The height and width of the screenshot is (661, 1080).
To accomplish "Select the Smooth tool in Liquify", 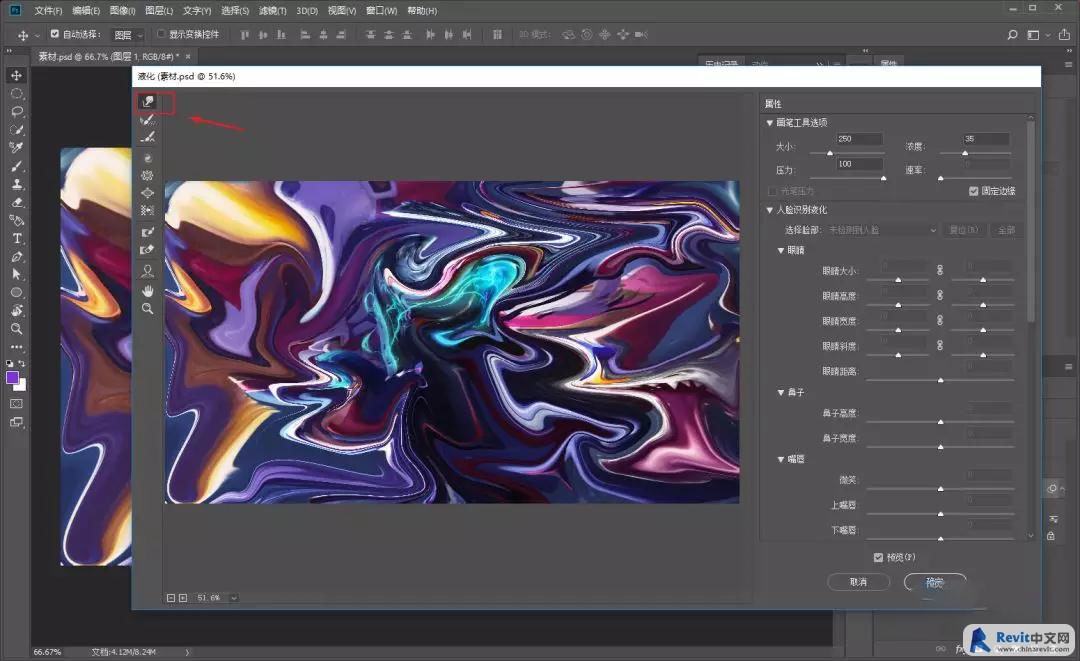I will point(147,137).
